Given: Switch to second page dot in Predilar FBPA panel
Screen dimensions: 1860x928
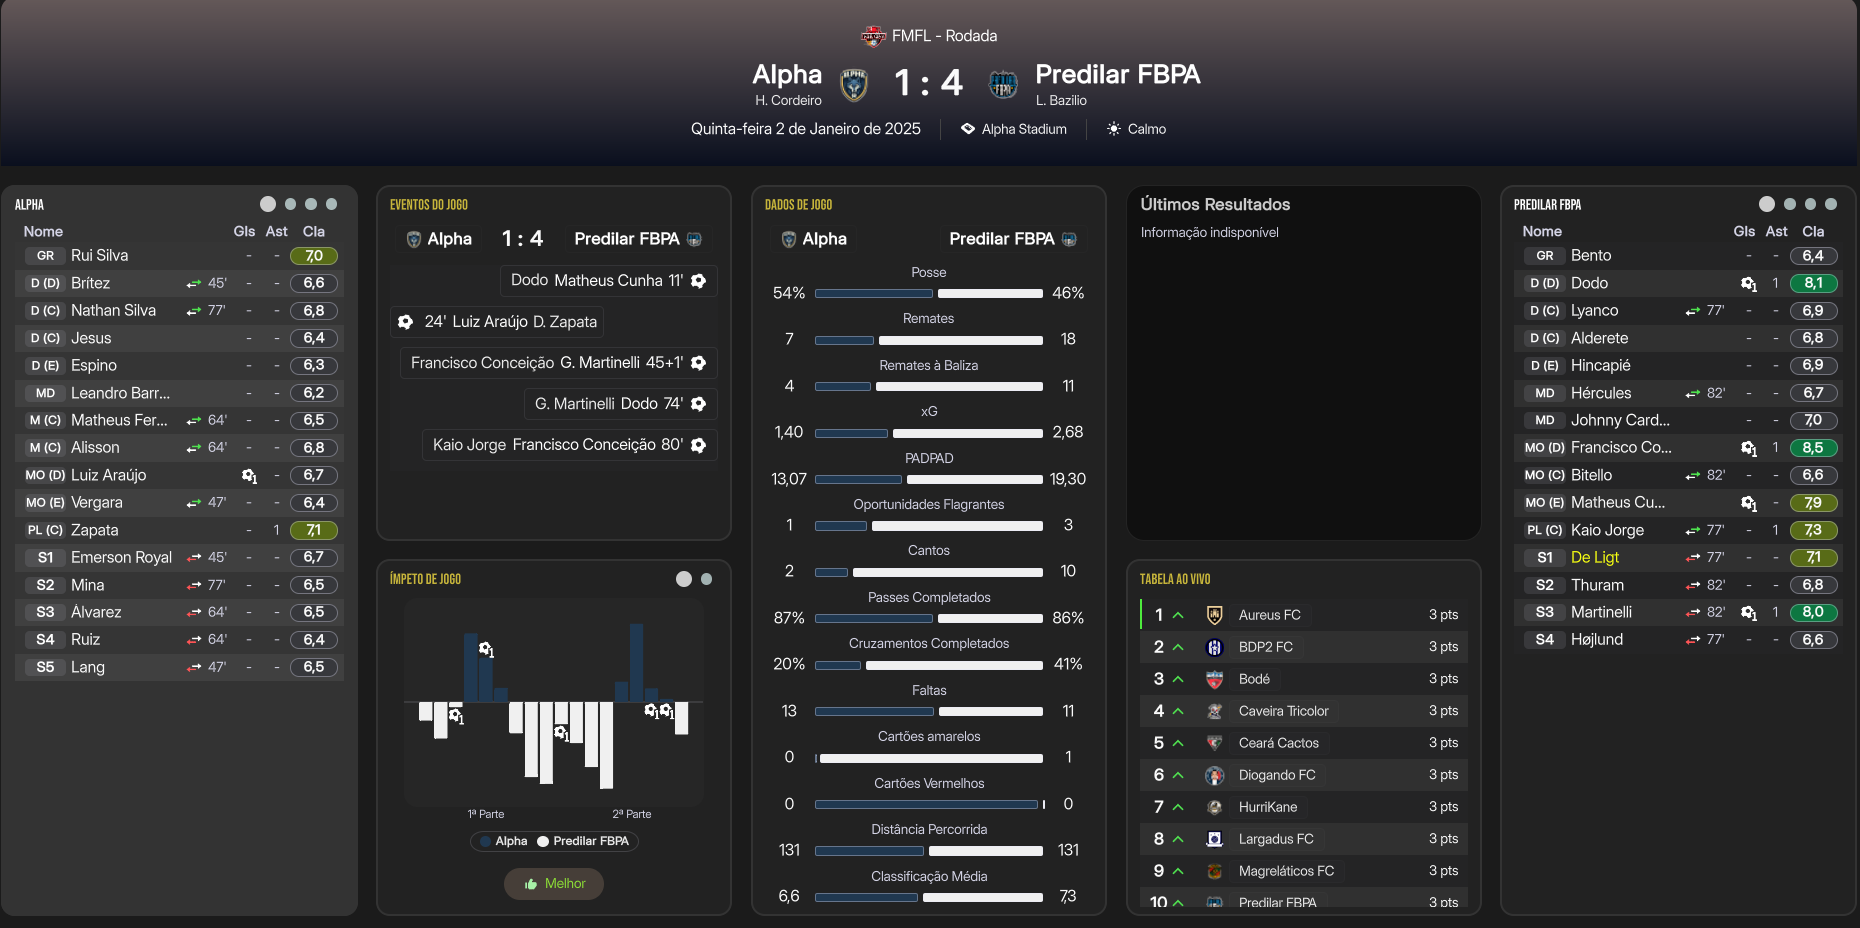Looking at the screenshot, I should point(1790,204).
